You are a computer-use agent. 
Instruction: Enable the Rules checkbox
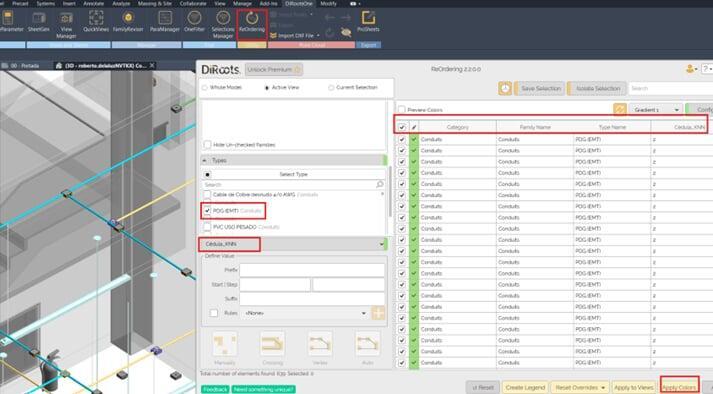[x=214, y=313]
